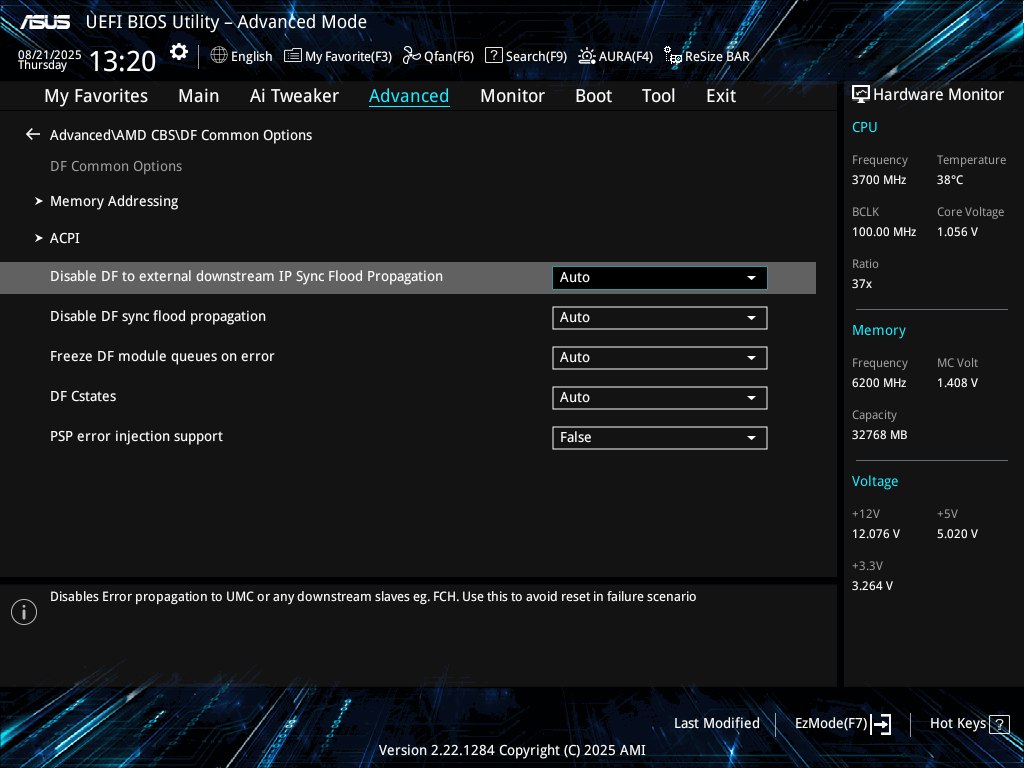The width and height of the screenshot is (1024, 768).
Task: Click the Hardware Monitor display icon
Action: tap(861, 95)
